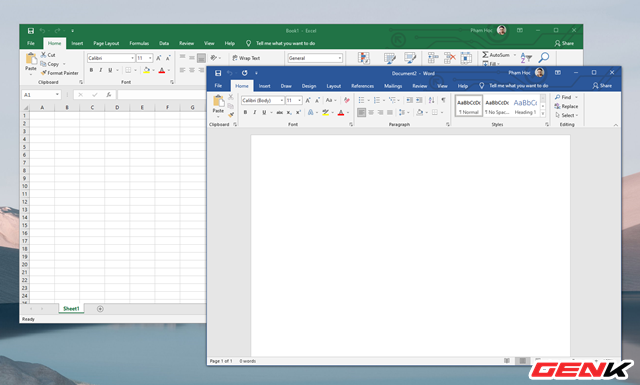
Task: Apply strikethrough in Word's Font group
Action: click(x=280, y=112)
